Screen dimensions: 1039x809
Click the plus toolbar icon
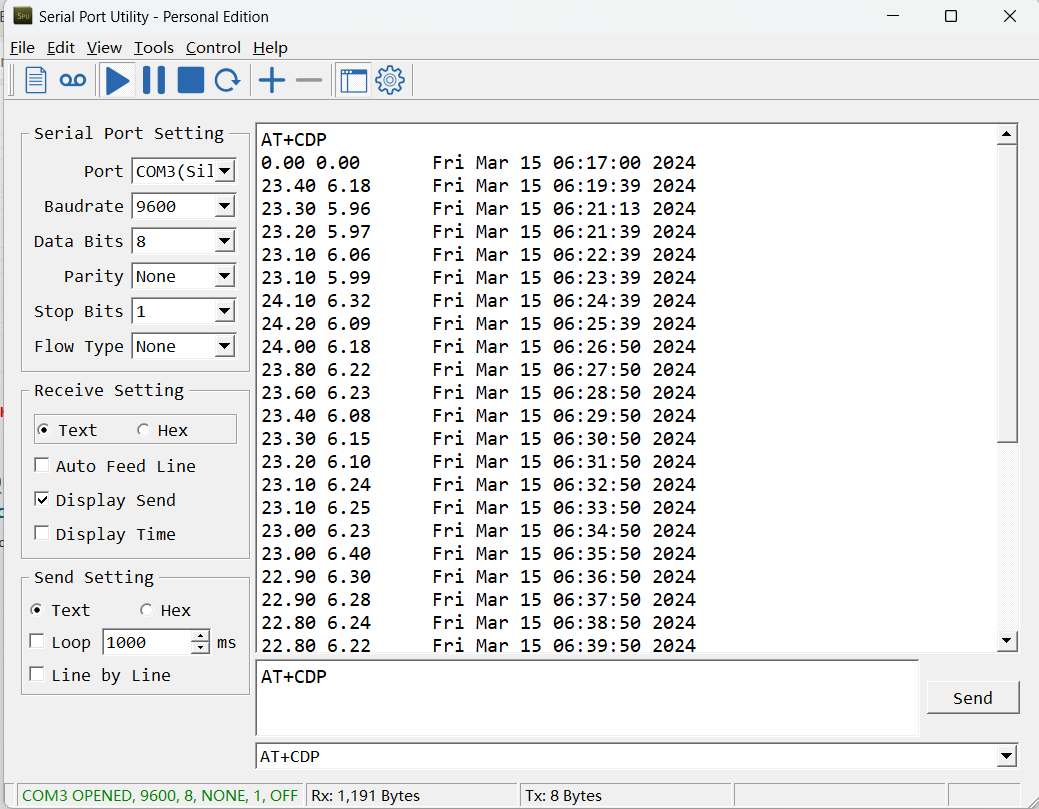[272, 80]
